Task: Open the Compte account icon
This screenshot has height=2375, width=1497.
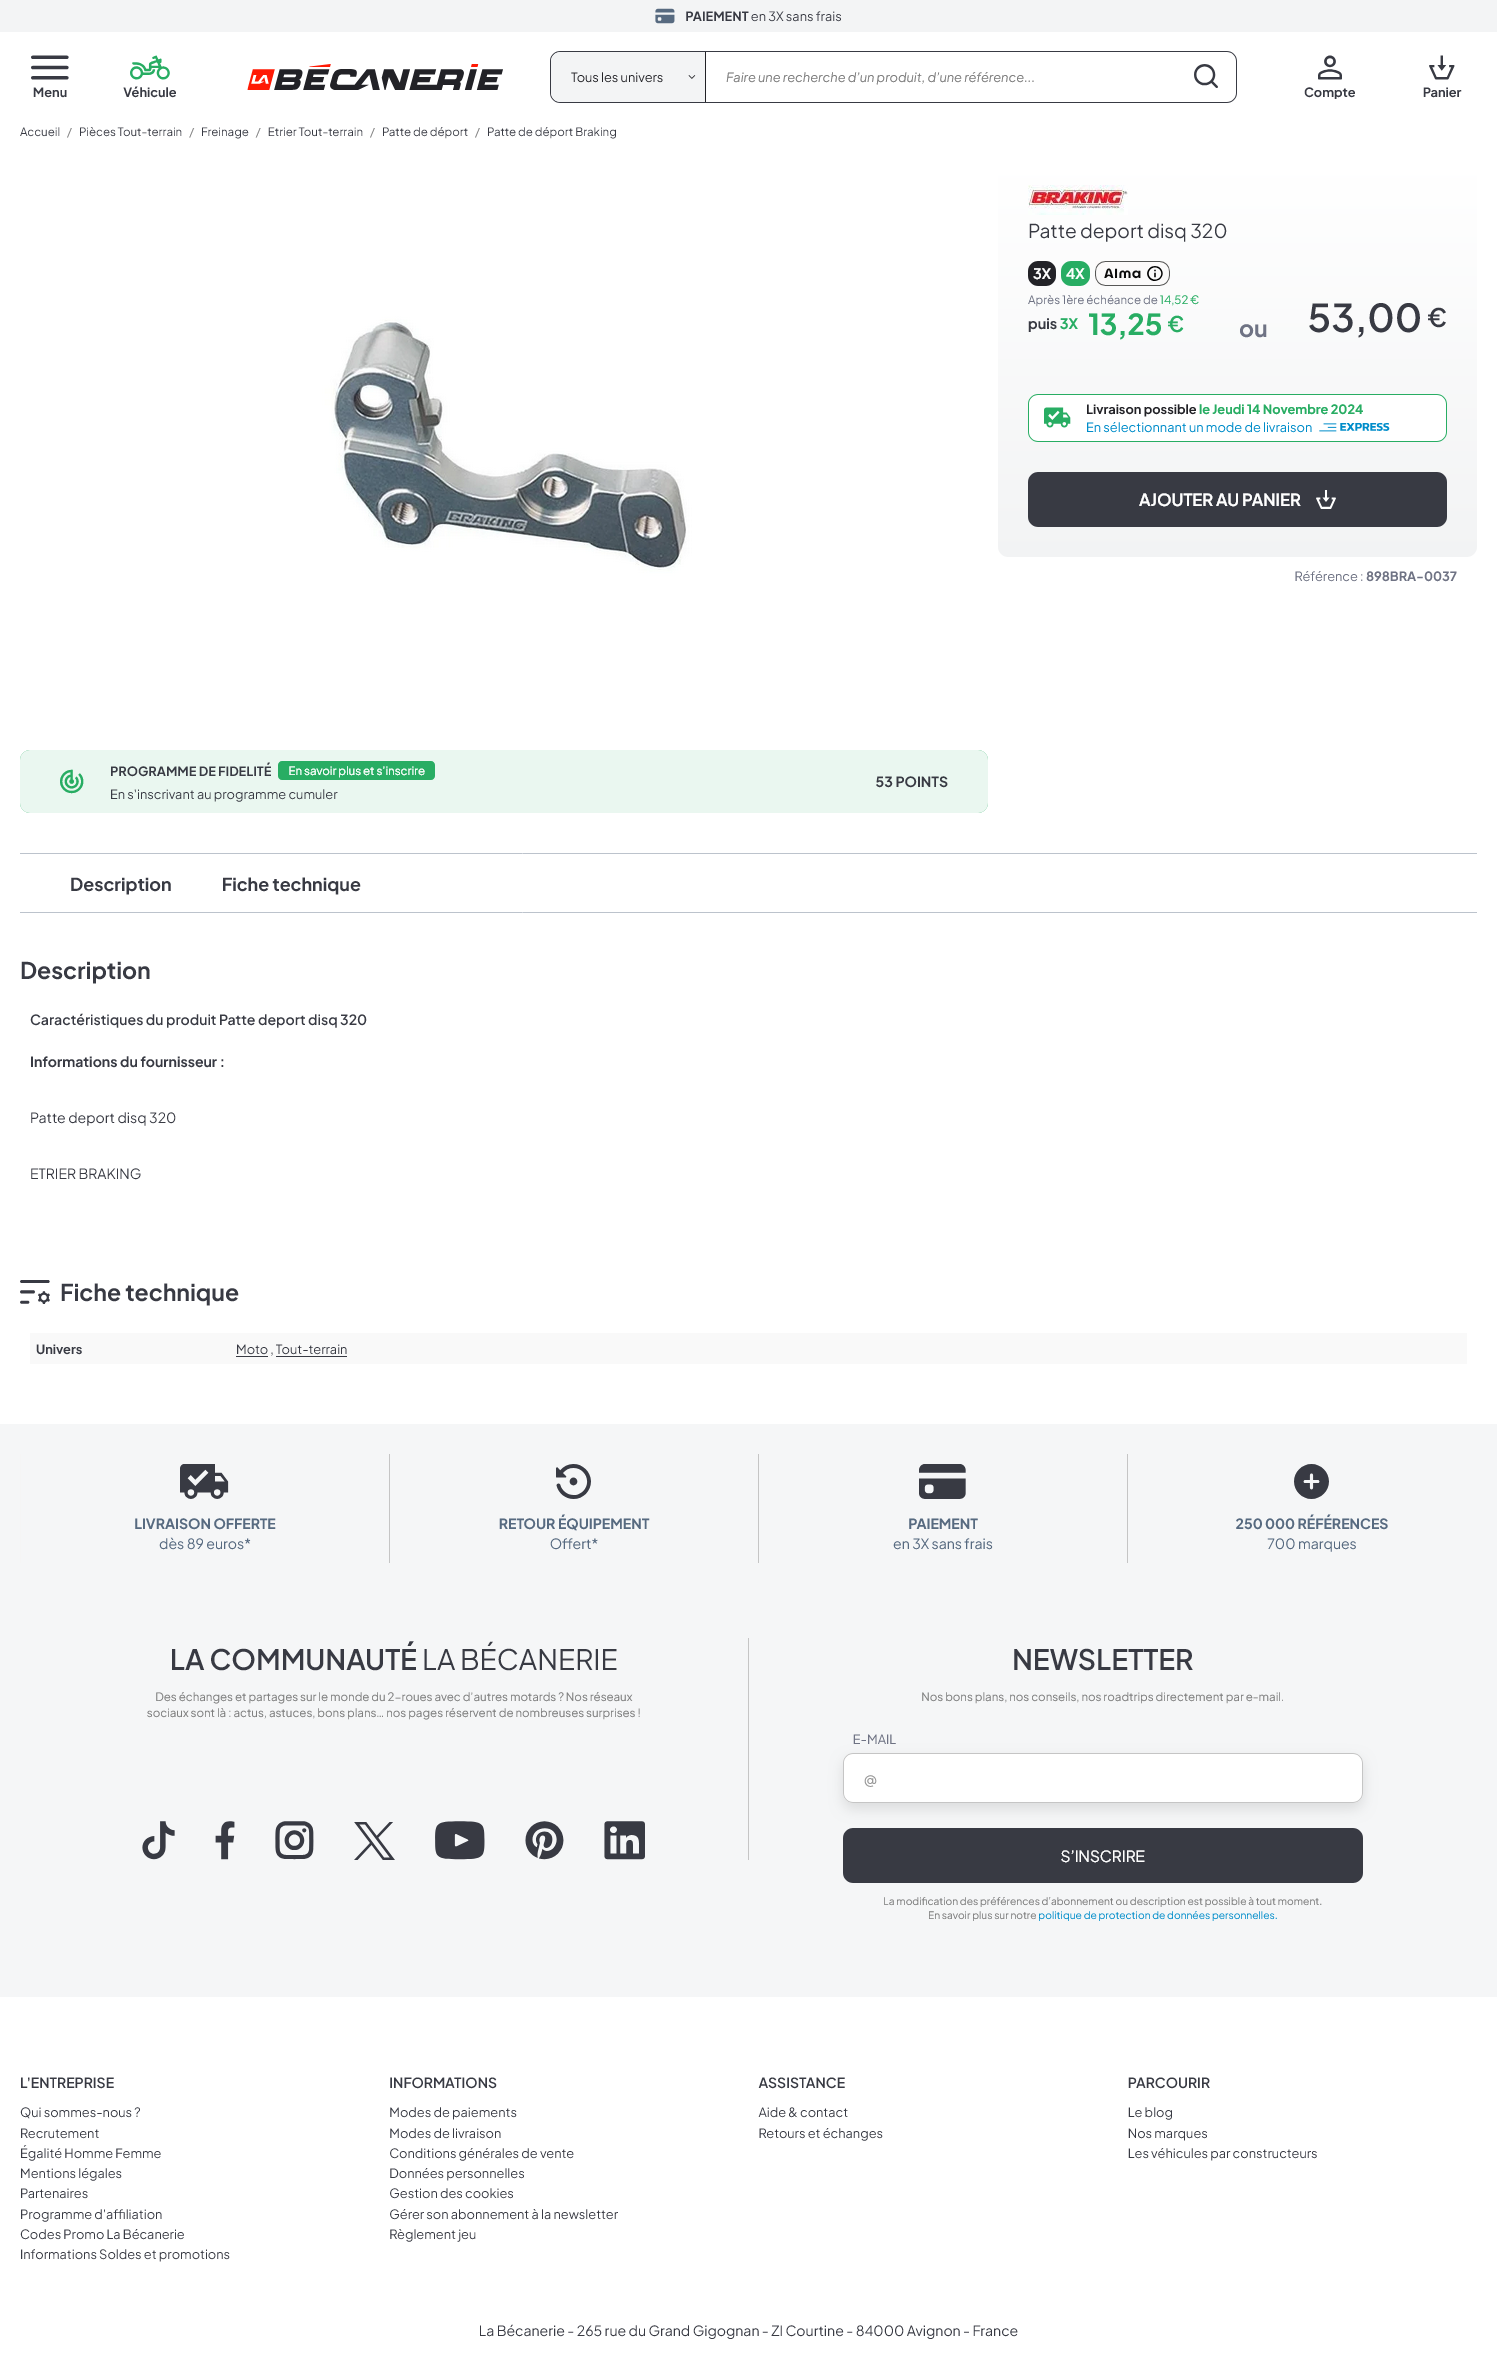Action: [x=1329, y=68]
